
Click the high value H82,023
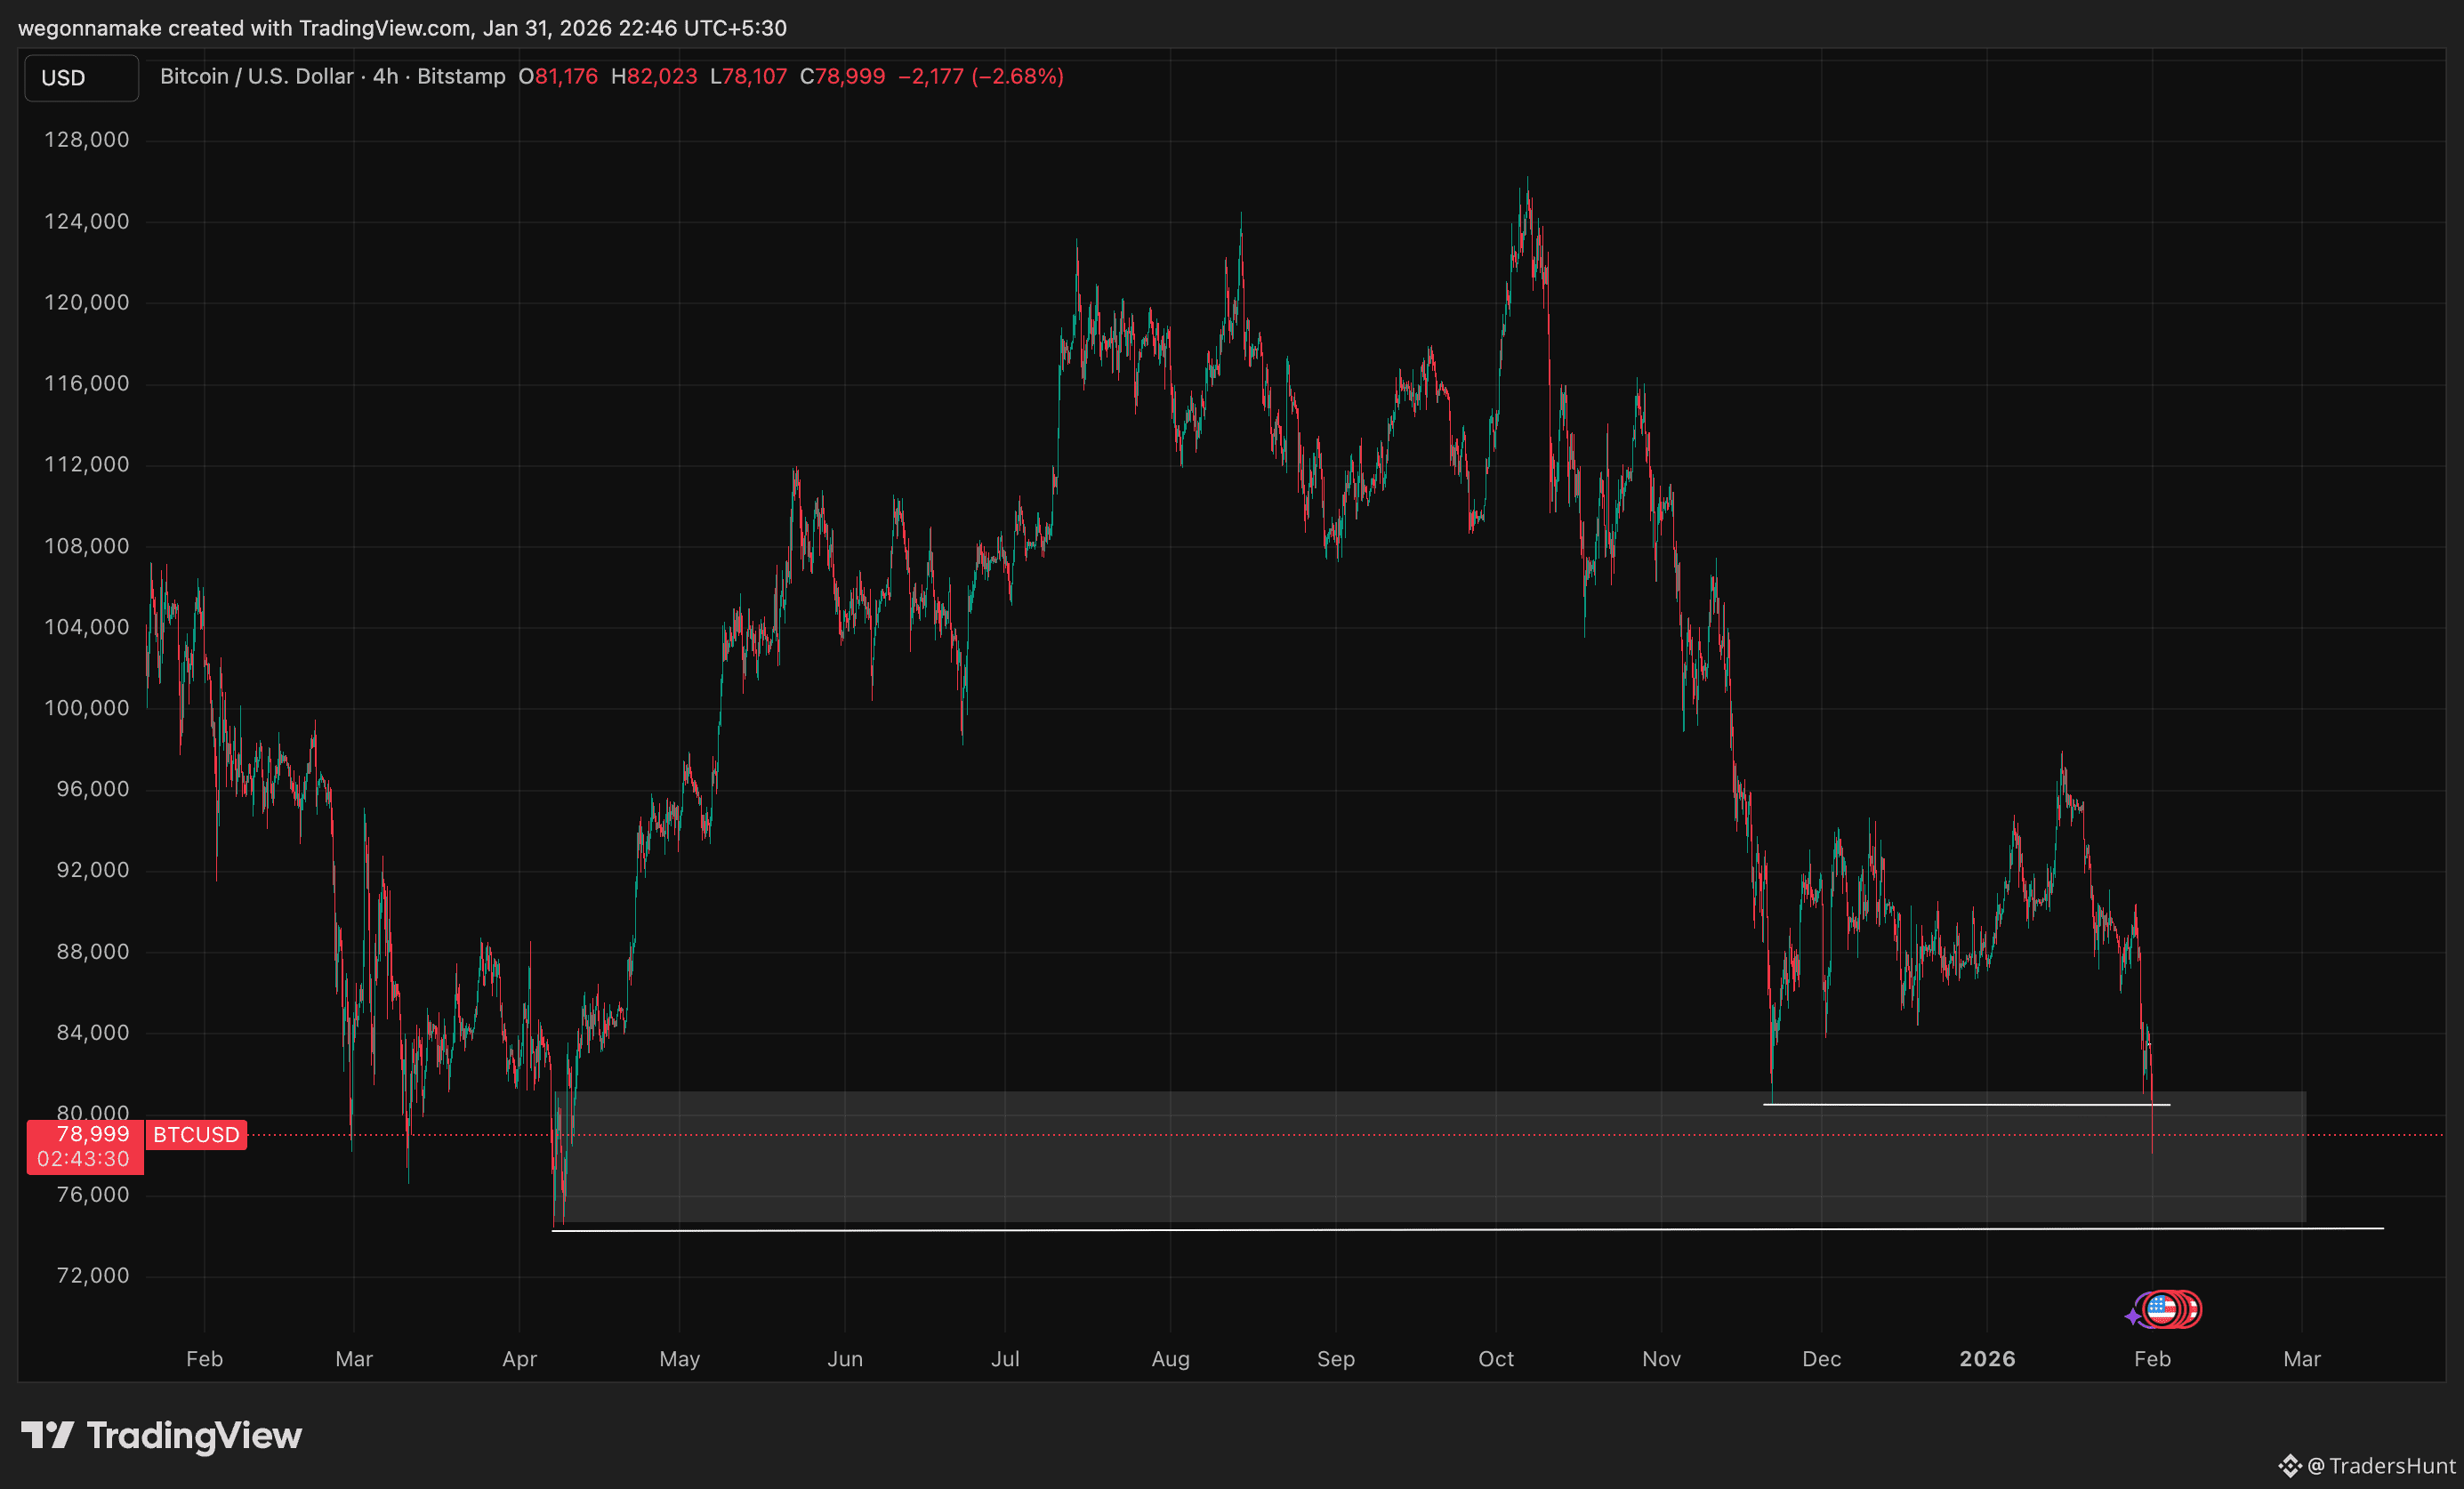pyautogui.click(x=654, y=76)
